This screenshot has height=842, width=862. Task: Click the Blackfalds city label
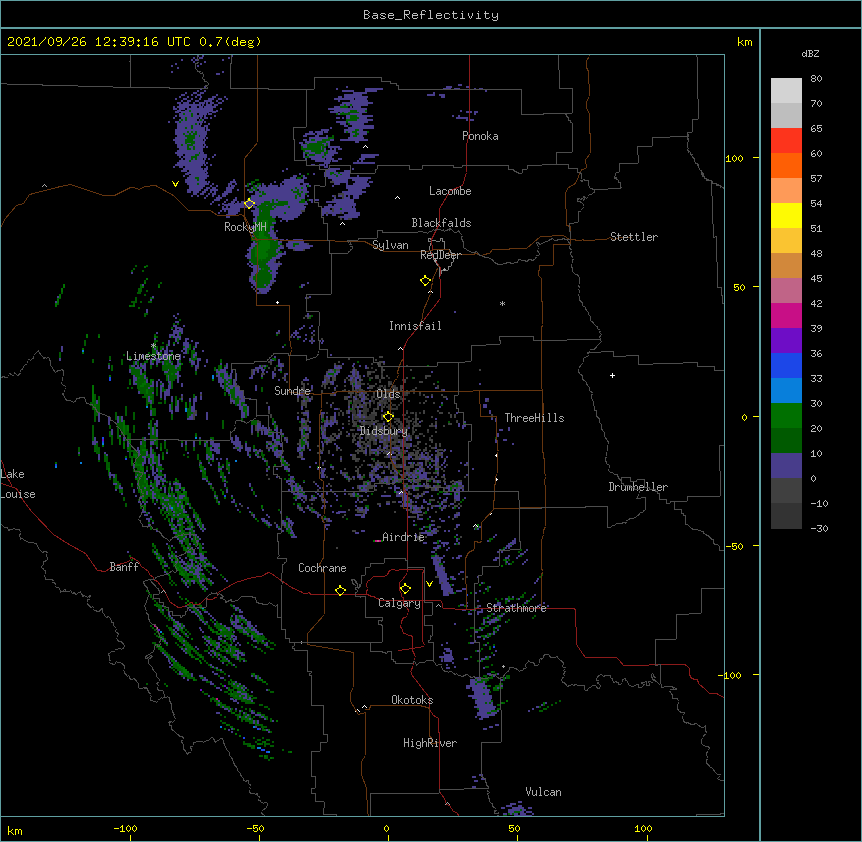coord(441,223)
